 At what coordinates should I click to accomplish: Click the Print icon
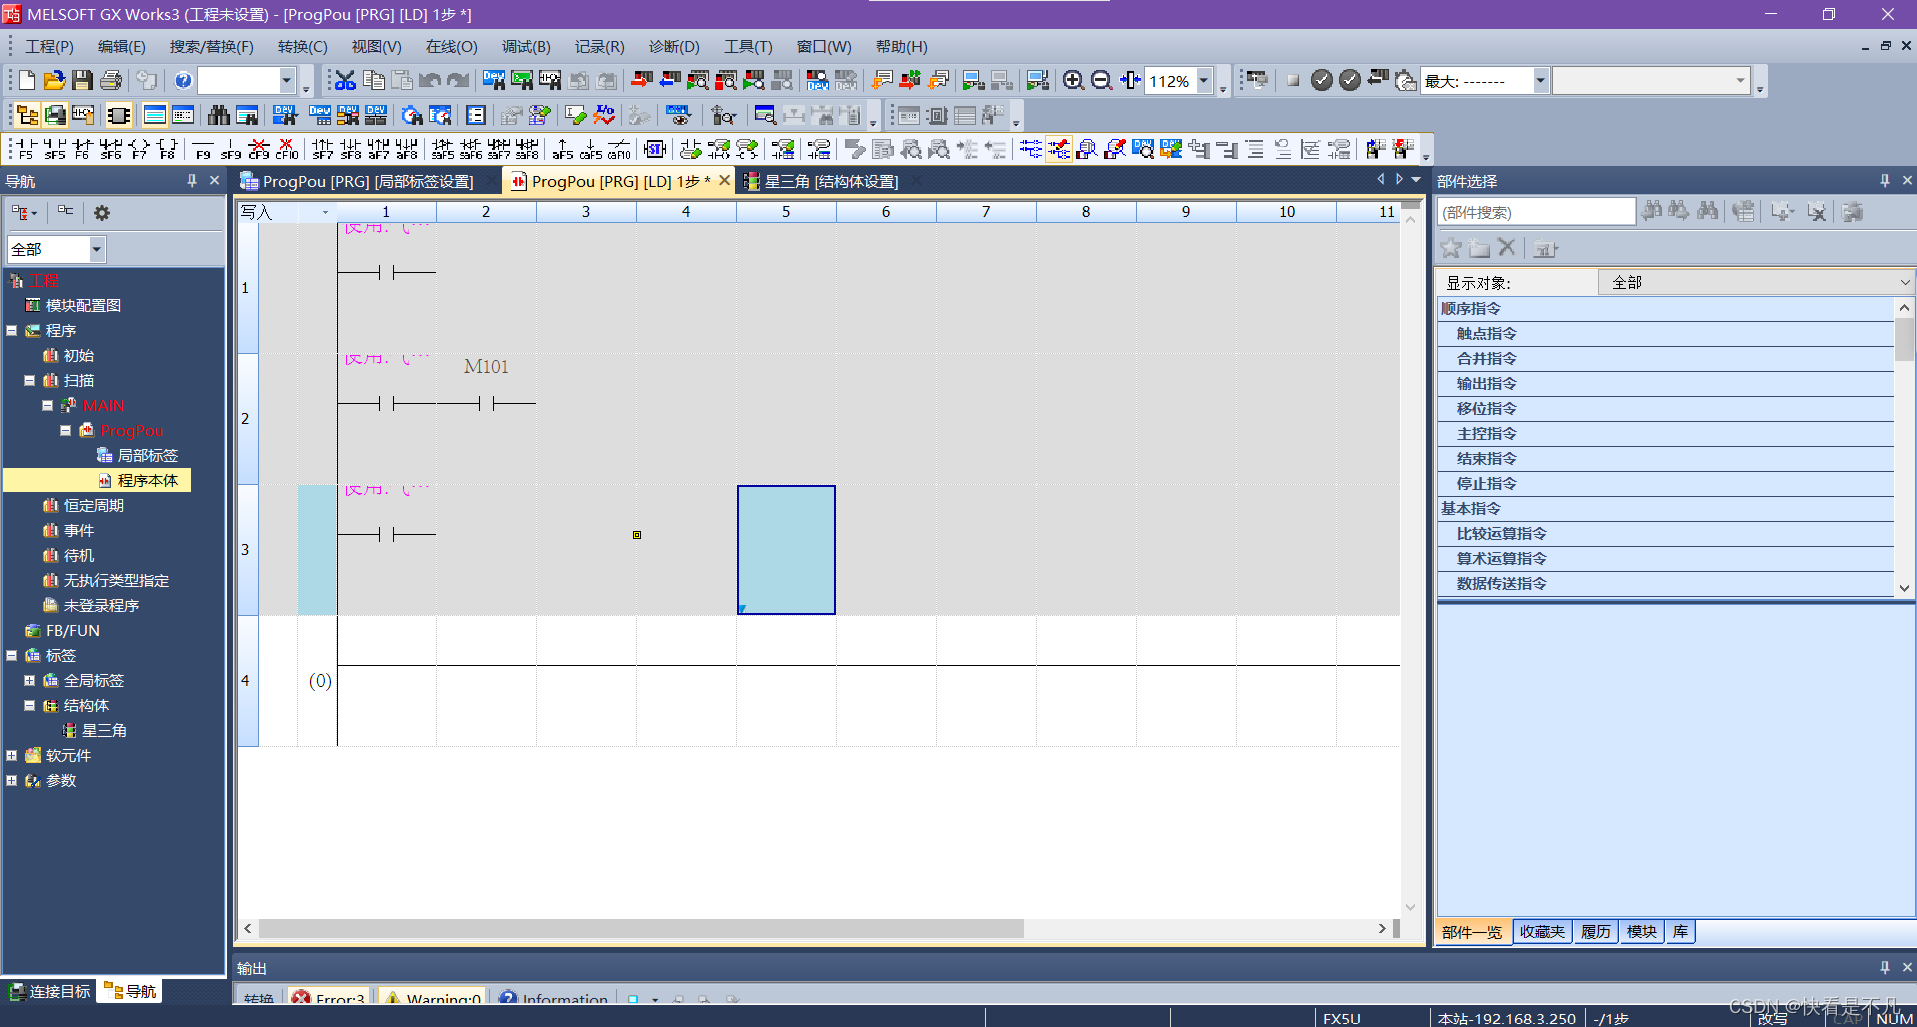click(111, 80)
